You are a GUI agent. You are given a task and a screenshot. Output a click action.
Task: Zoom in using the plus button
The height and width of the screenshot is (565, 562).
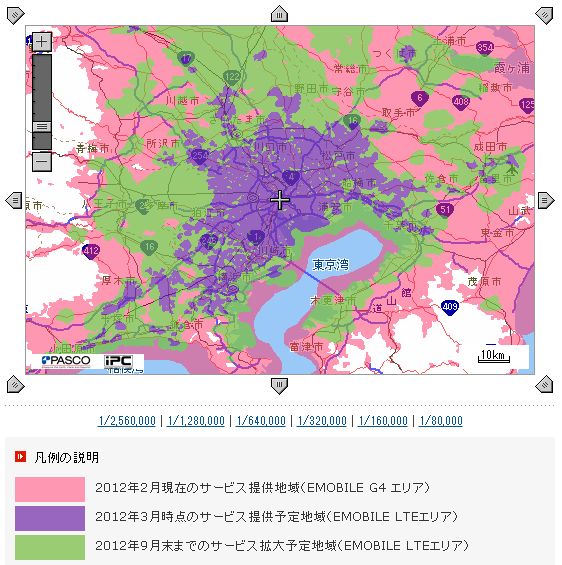coord(42,42)
